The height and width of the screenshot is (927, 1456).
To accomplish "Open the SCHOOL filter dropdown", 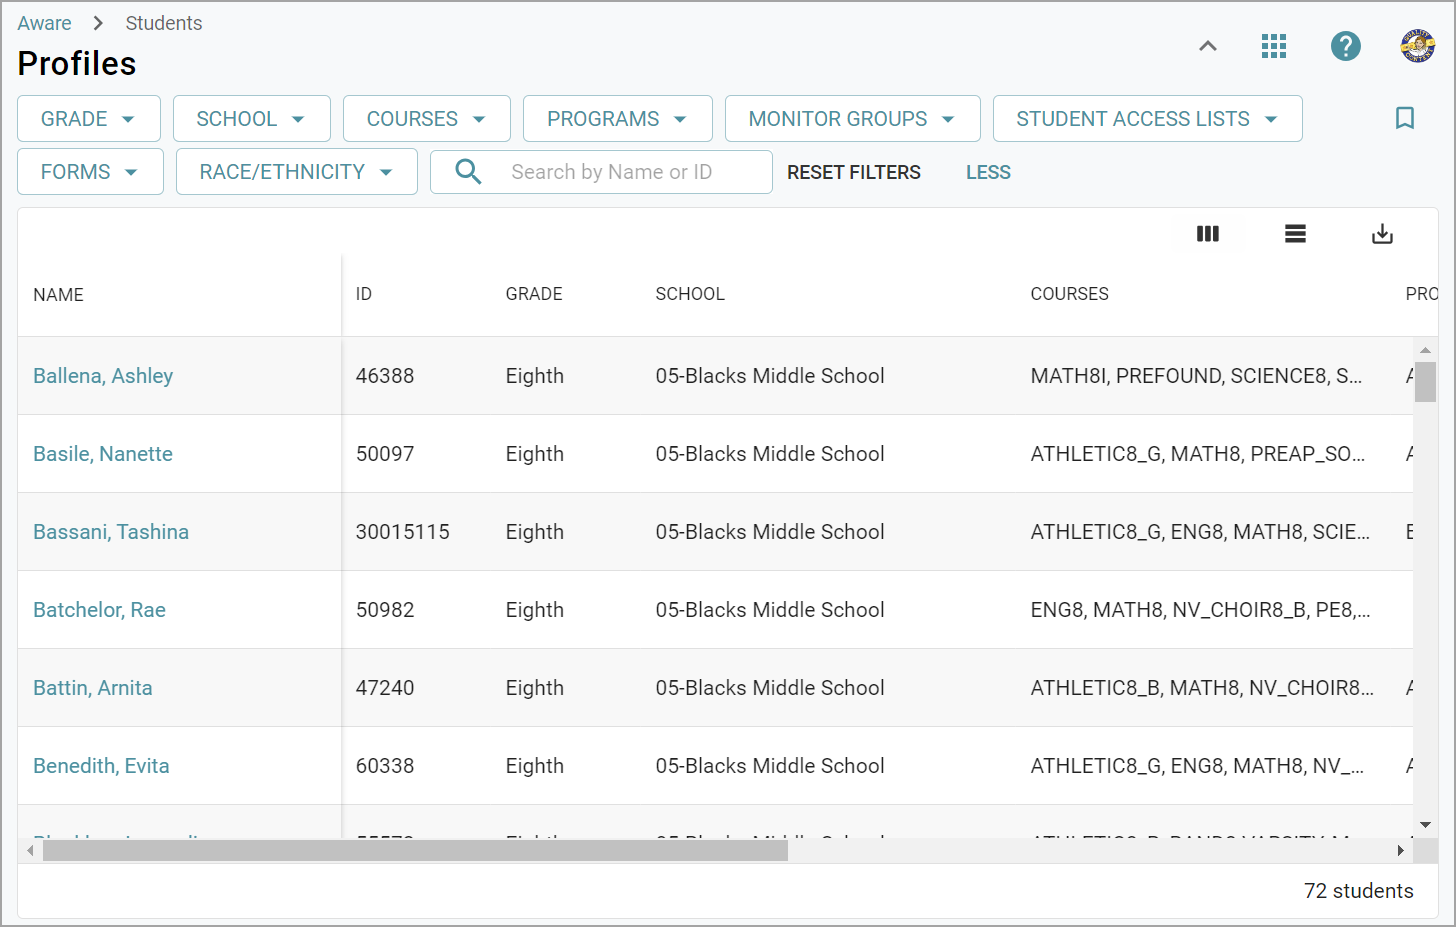I will (x=251, y=119).
